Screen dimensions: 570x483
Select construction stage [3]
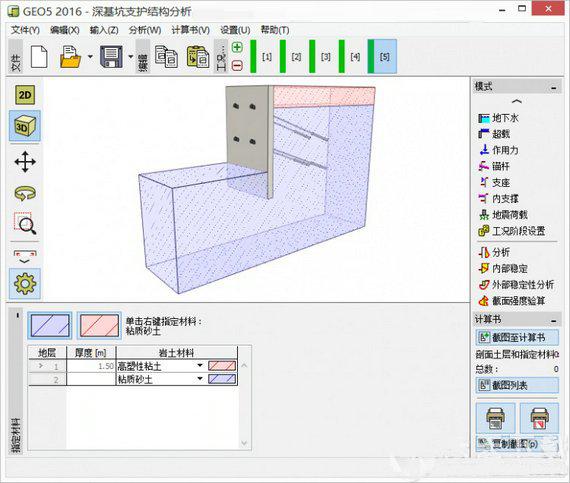click(x=322, y=57)
